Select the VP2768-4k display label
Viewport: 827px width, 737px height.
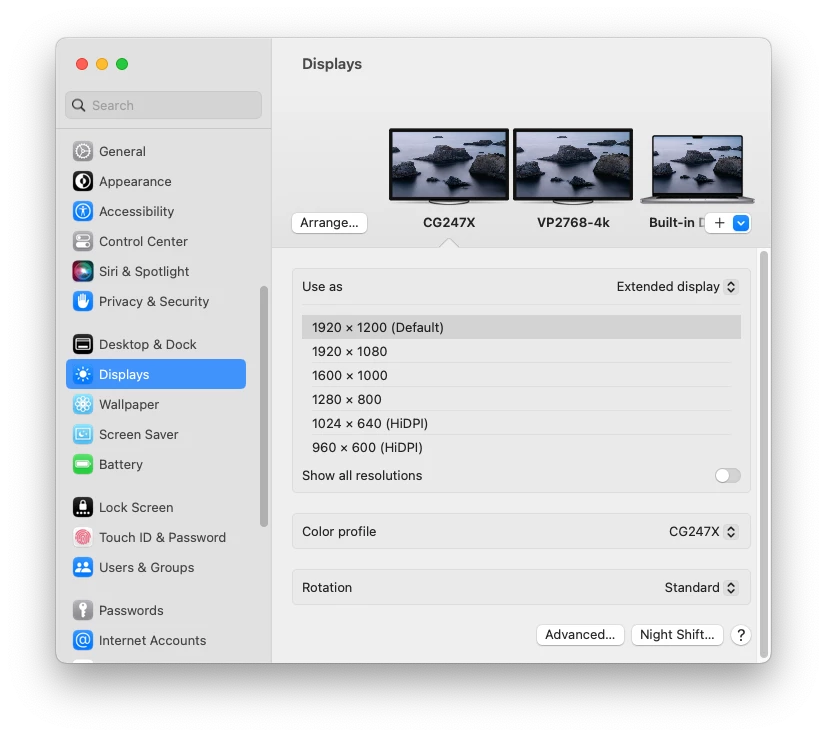[573, 223]
